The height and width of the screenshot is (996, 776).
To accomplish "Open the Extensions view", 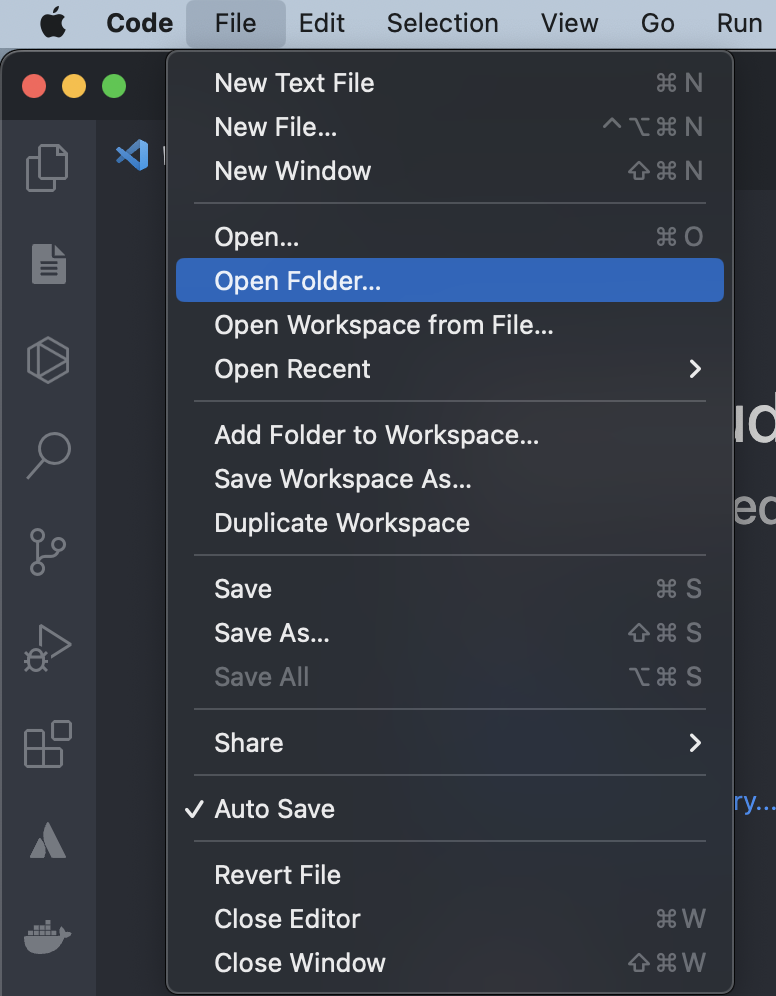I will [47, 745].
